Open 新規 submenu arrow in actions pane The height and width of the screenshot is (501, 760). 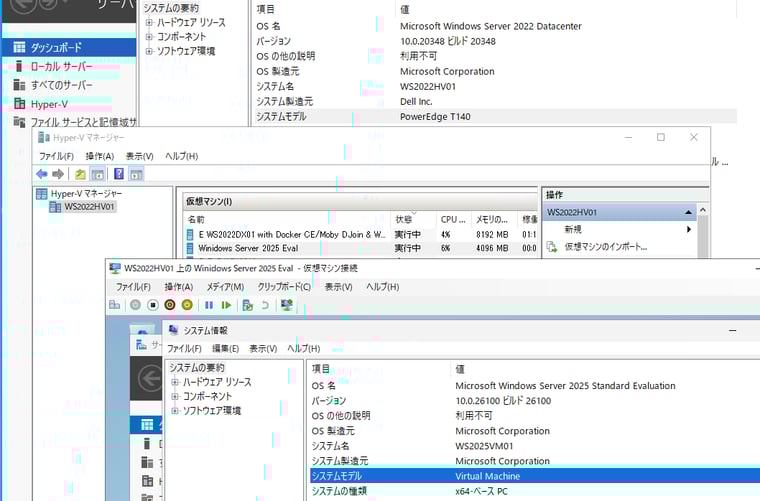pos(688,229)
